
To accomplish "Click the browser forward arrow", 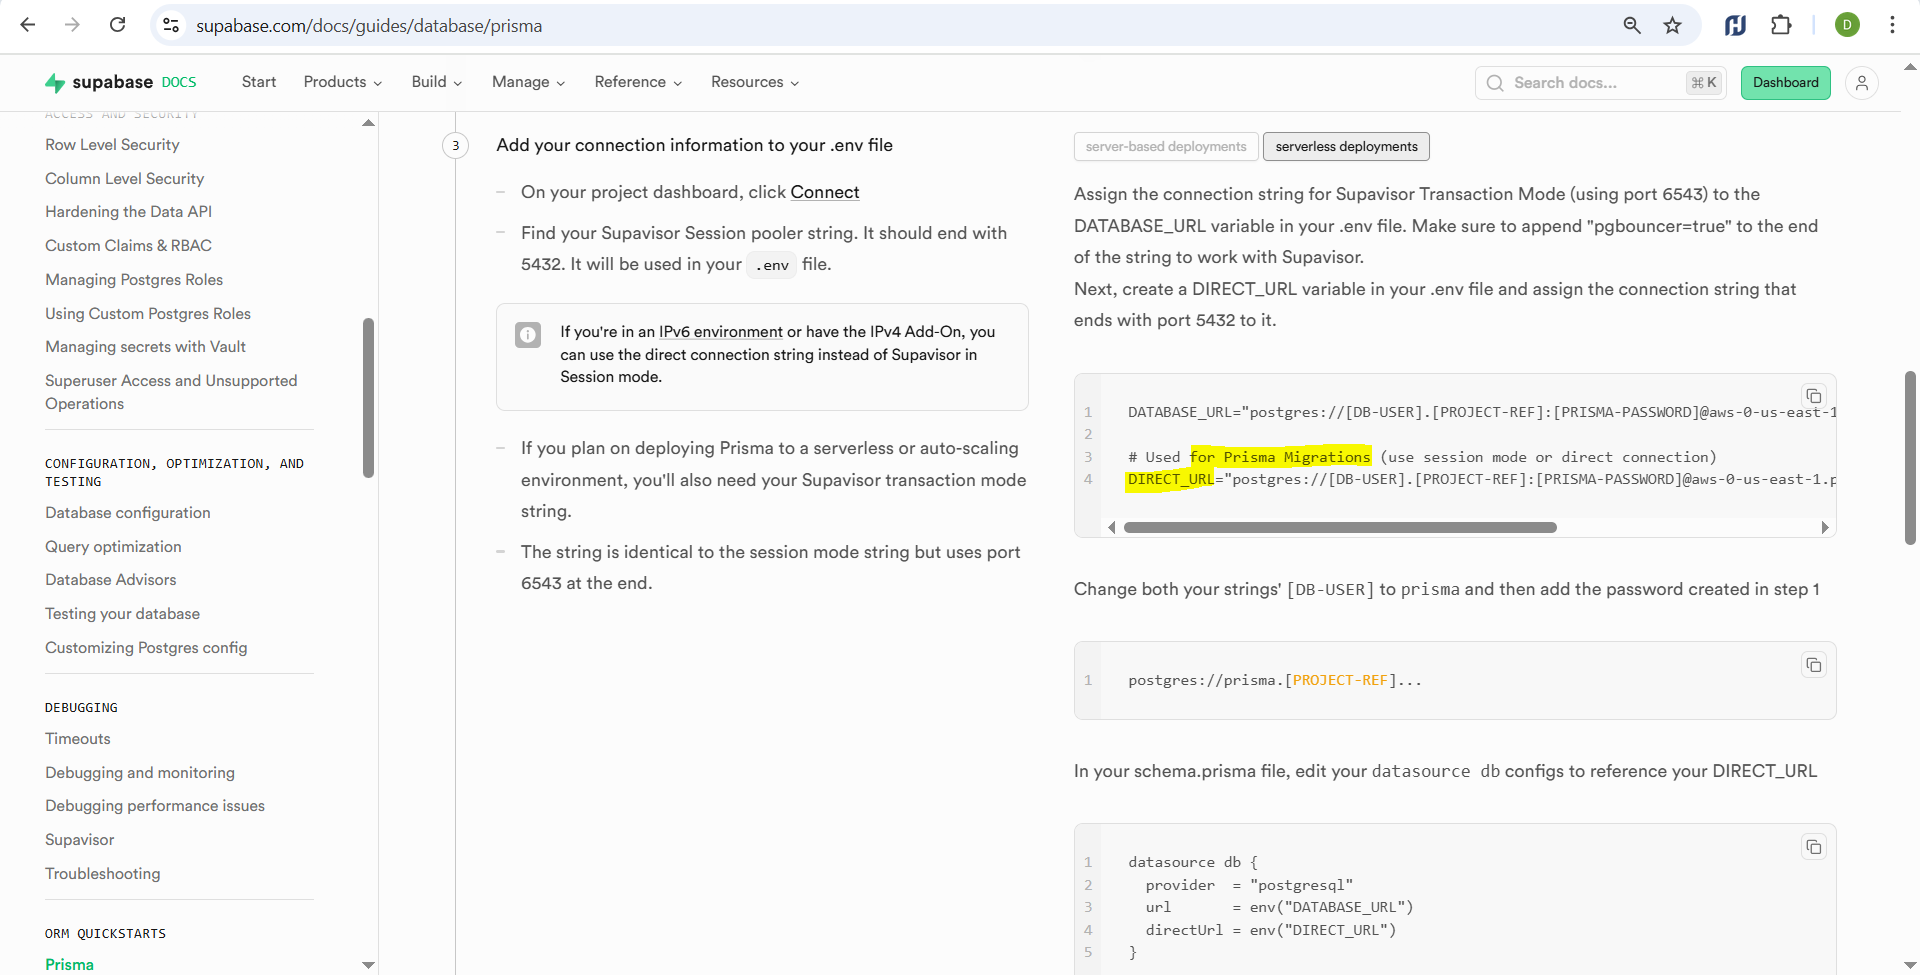I will pos(72,25).
